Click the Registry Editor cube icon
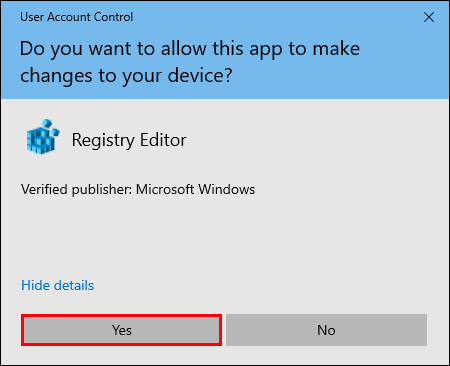 (43, 137)
